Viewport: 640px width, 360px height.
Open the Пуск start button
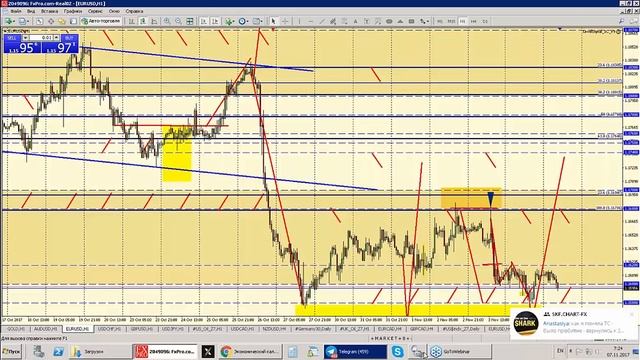tap(11, 351)
